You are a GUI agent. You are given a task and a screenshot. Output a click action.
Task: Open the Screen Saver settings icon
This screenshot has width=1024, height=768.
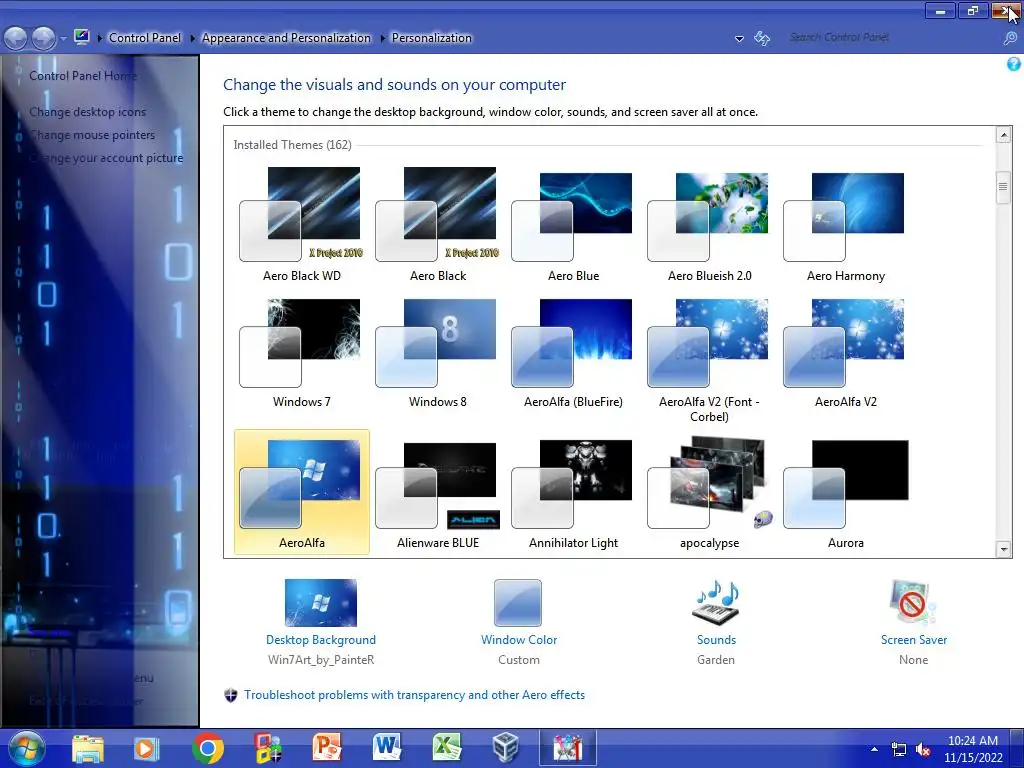click(x=913, y=603)
